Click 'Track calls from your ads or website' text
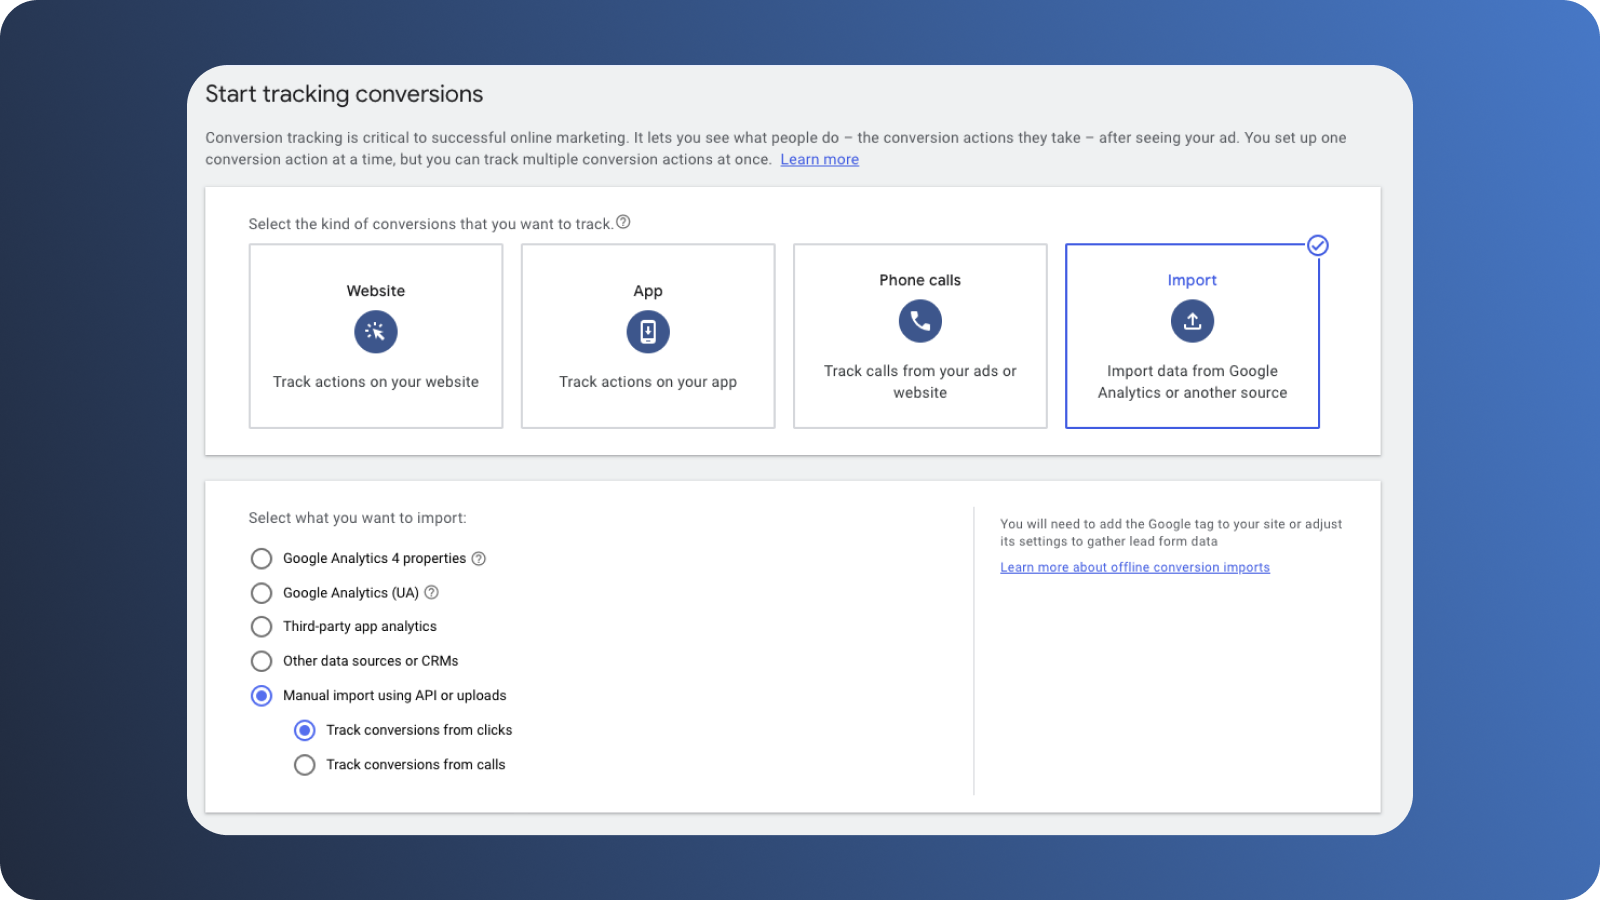This screenshot has width=1600, height=900. (920, 382)
